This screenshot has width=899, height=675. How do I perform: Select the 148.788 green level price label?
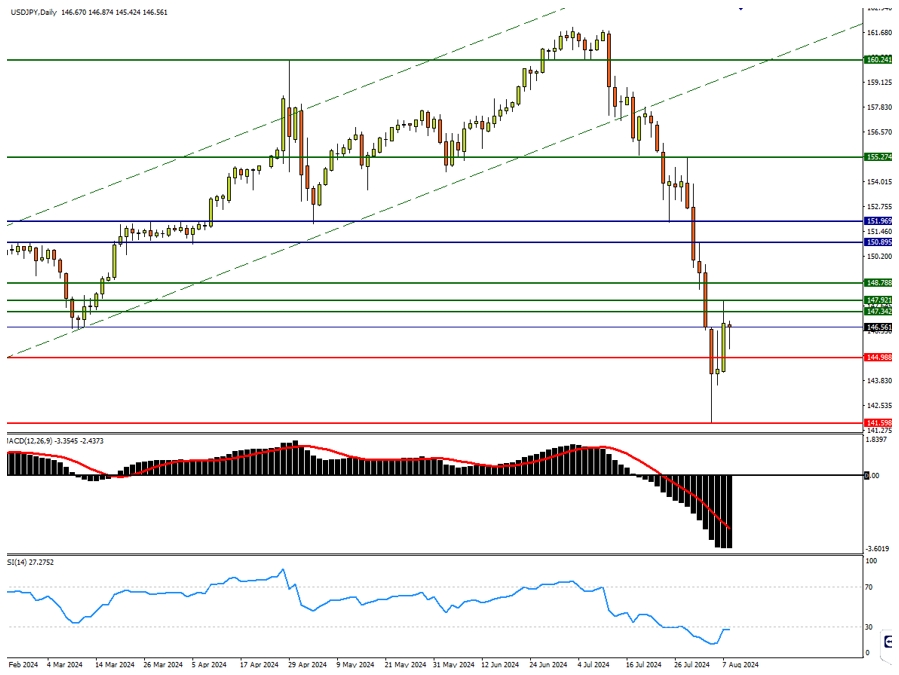pos(879,283)
